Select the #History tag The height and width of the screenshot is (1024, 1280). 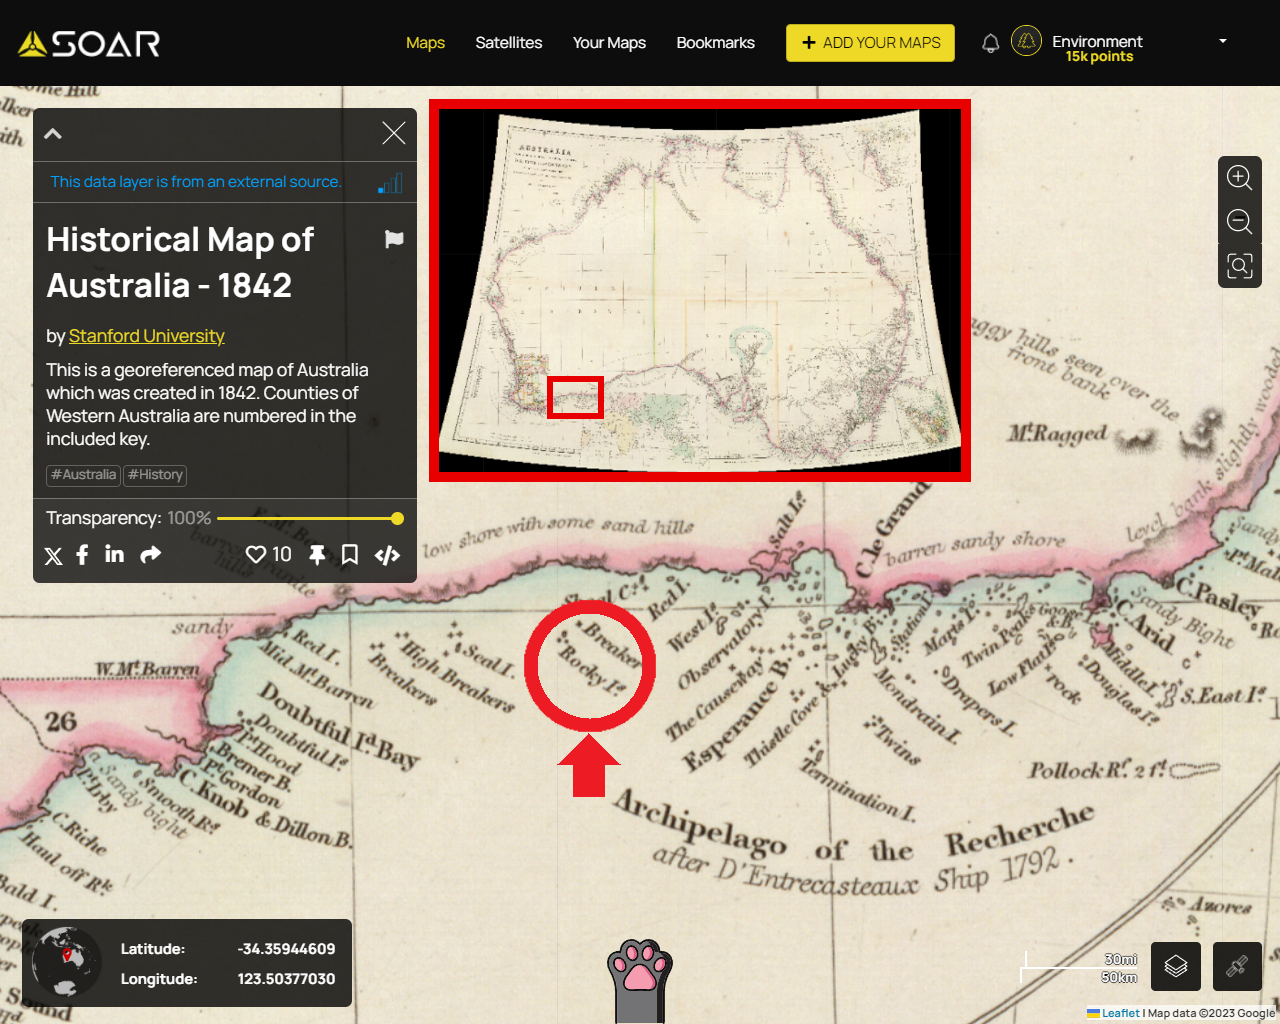(x=155, y=475)
